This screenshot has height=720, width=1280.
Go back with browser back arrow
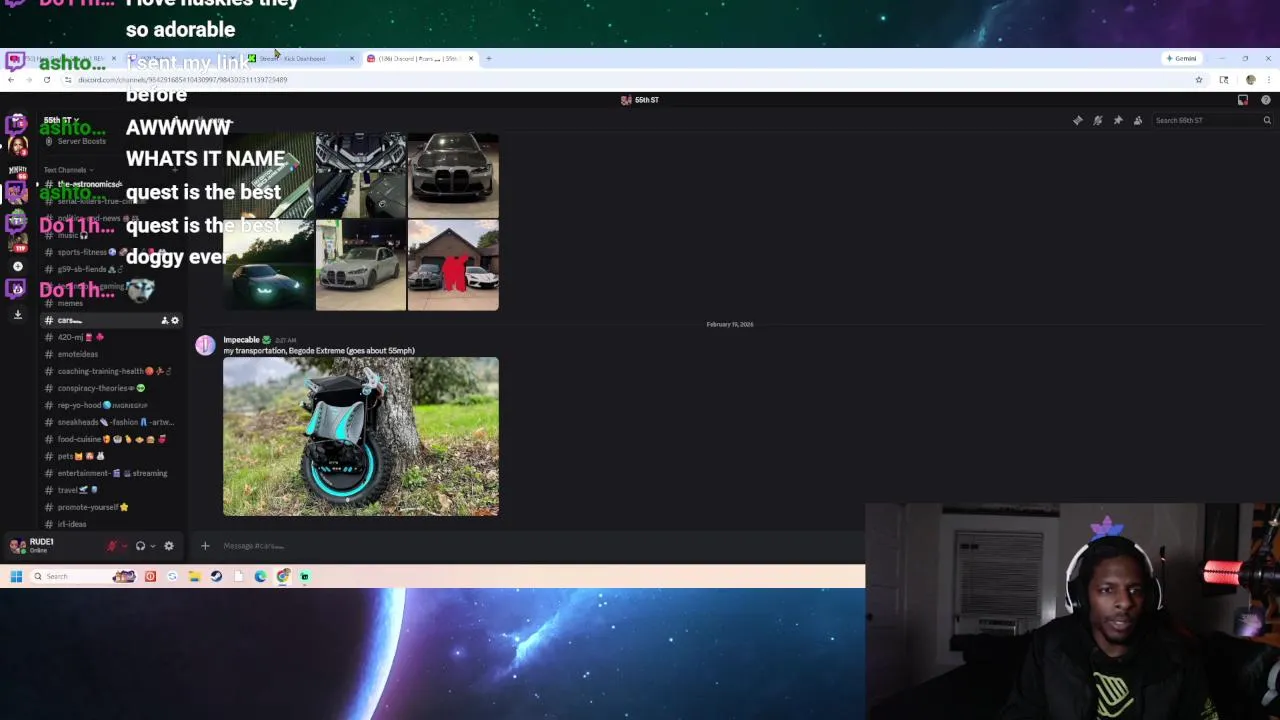click(x=11, y=80)
